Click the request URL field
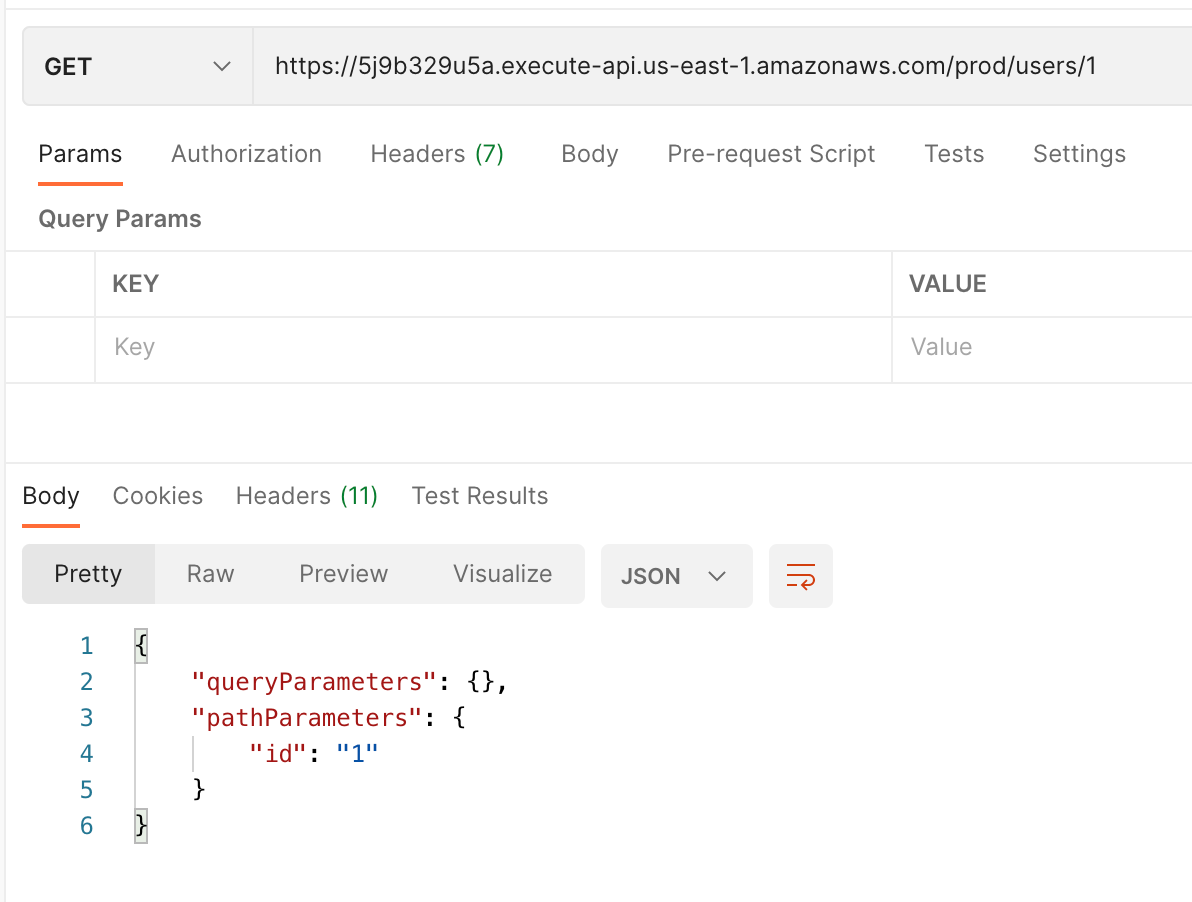 pyautogui.click(x=700, y=66)
